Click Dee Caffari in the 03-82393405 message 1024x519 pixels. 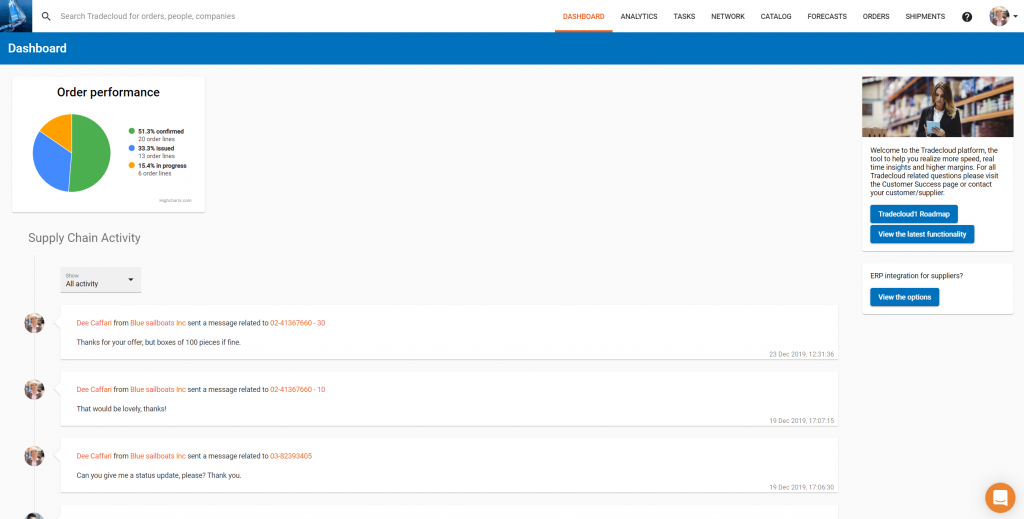pyautogui.click(x=94, y=456)
